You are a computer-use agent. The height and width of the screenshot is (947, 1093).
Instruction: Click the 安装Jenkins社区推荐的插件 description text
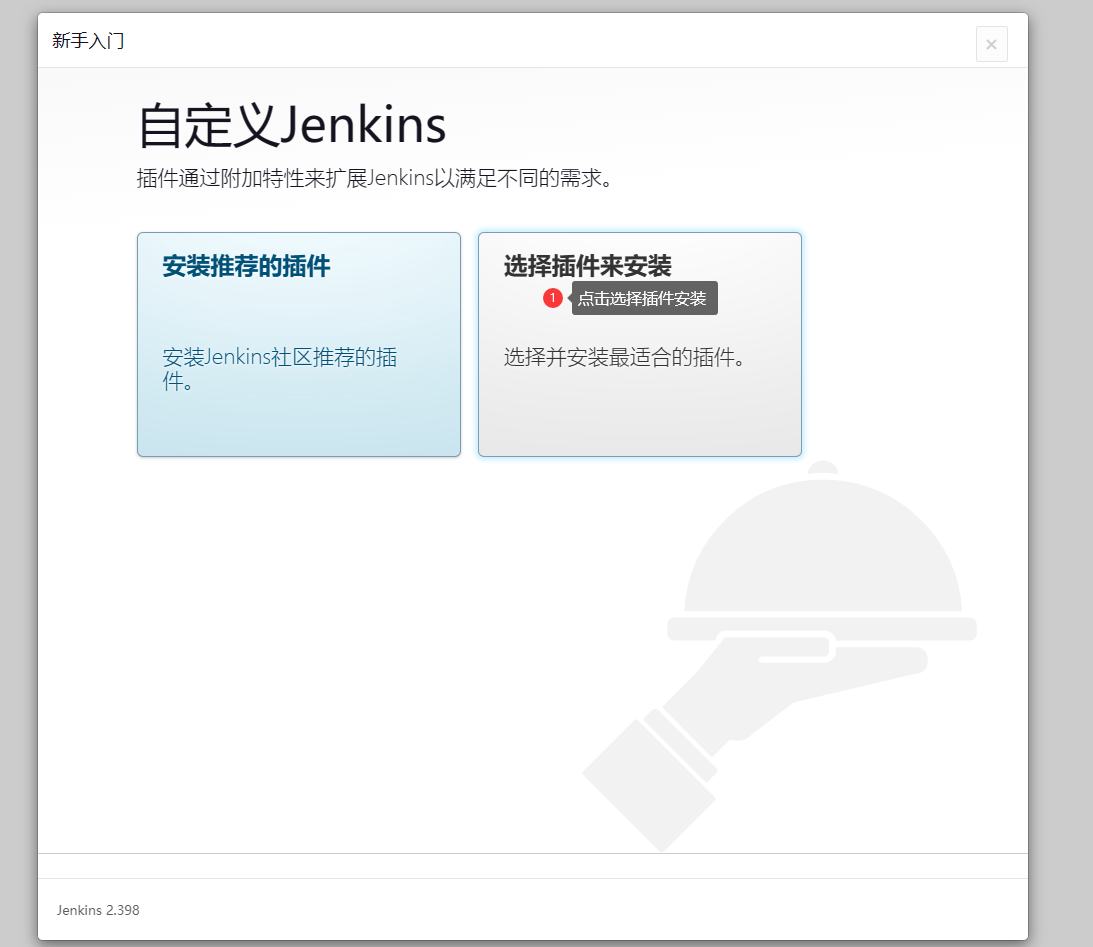pos(280,369)
